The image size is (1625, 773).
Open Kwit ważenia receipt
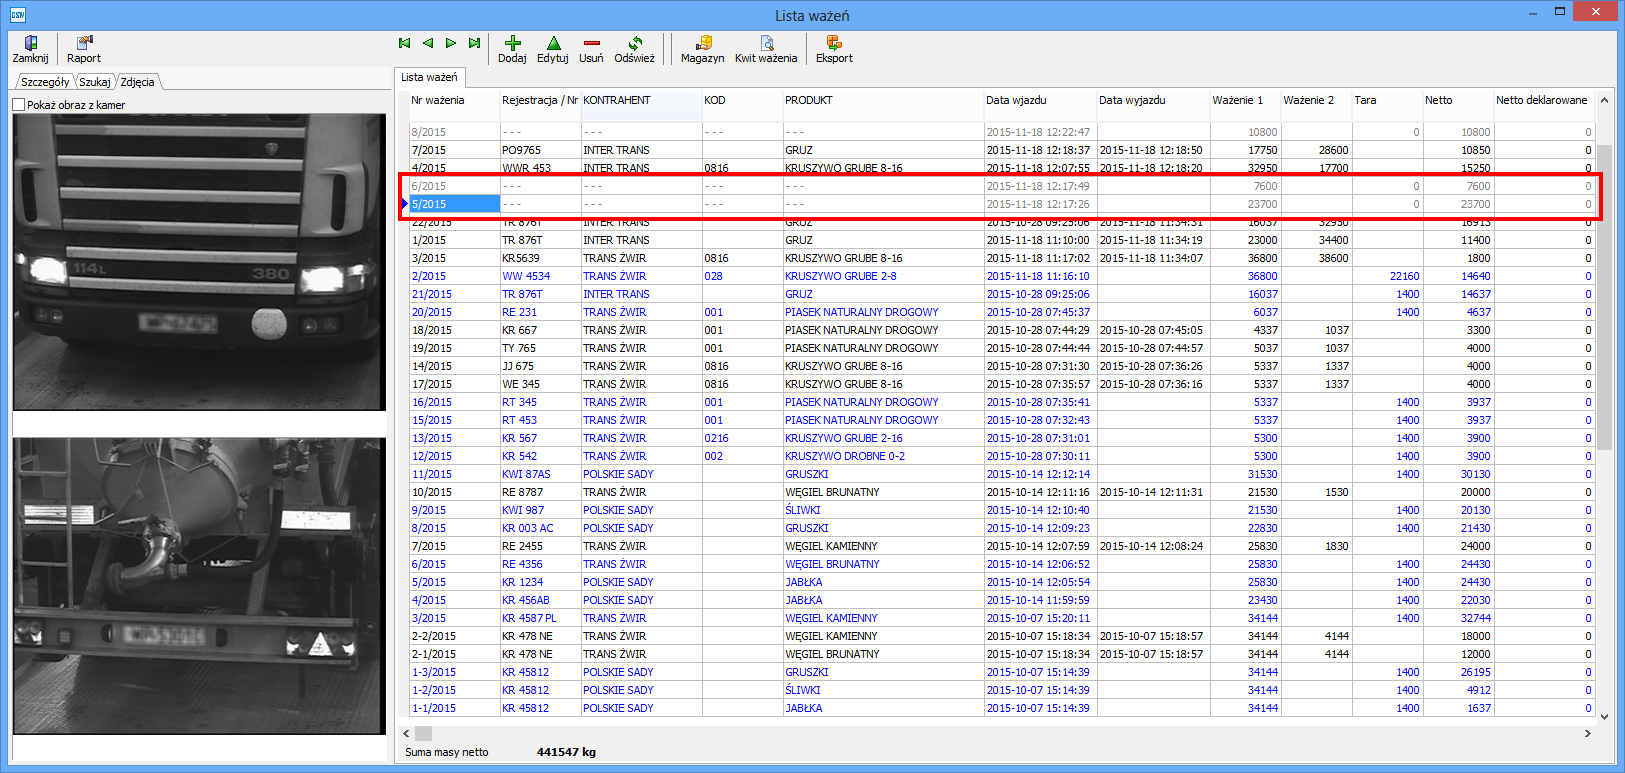click(766, 48)
